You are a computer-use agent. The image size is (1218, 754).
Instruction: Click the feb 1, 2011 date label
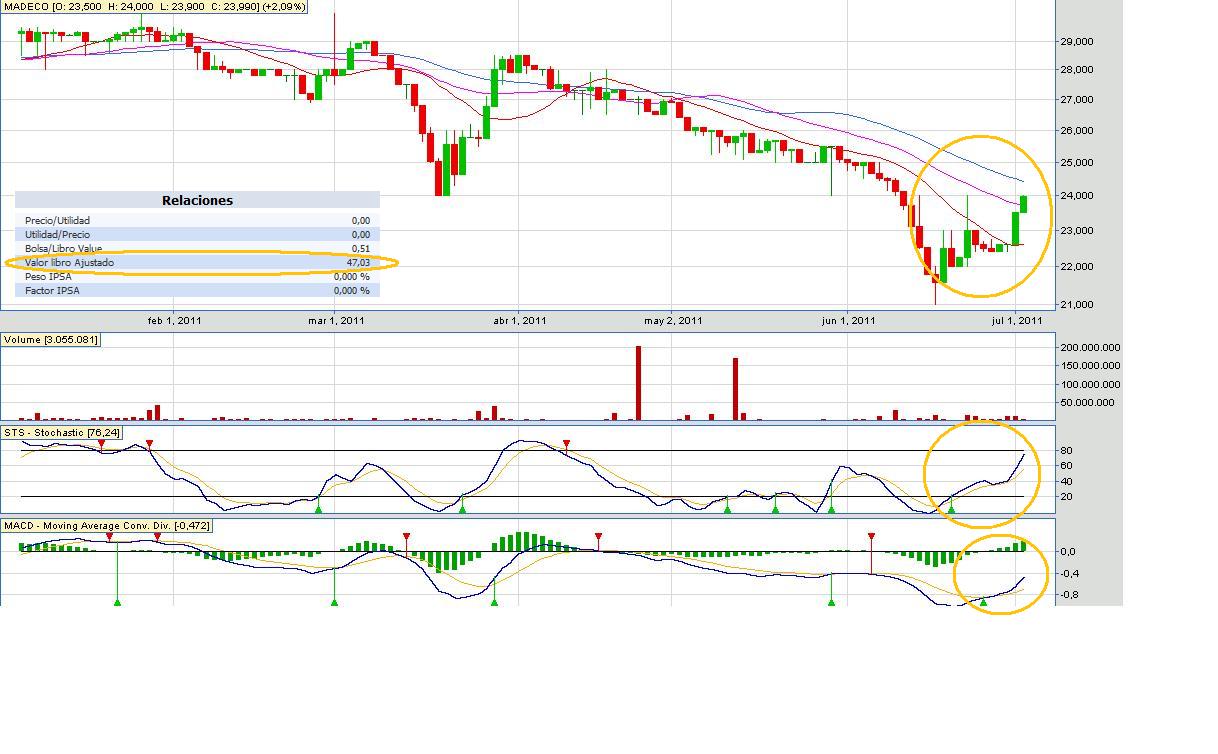tap(175, 321)
